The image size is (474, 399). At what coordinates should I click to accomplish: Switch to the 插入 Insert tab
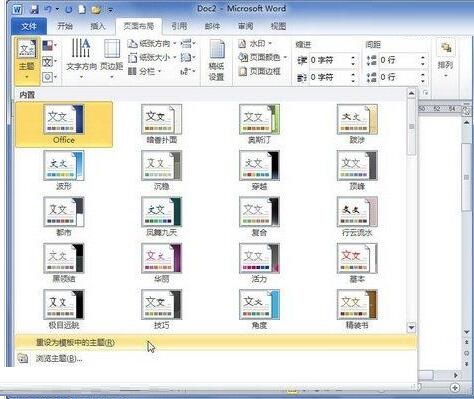pyautogui.click(x=98, y=26)
